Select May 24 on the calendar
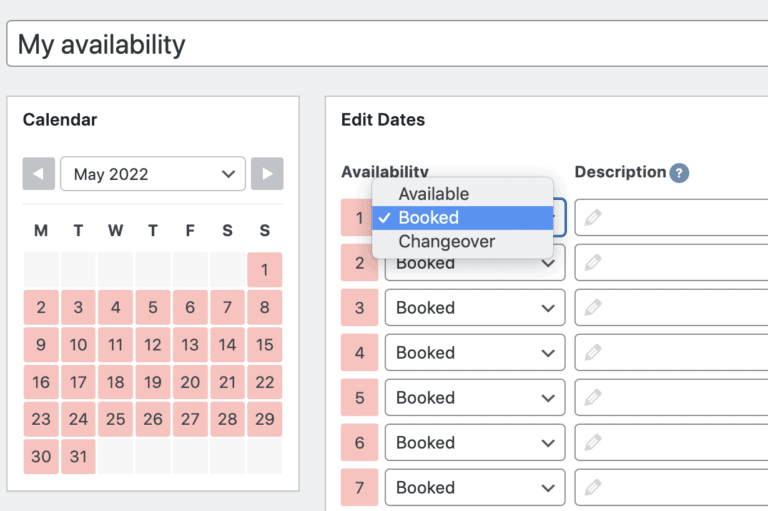This screenshot has height=511, width=768. point(78,419)
